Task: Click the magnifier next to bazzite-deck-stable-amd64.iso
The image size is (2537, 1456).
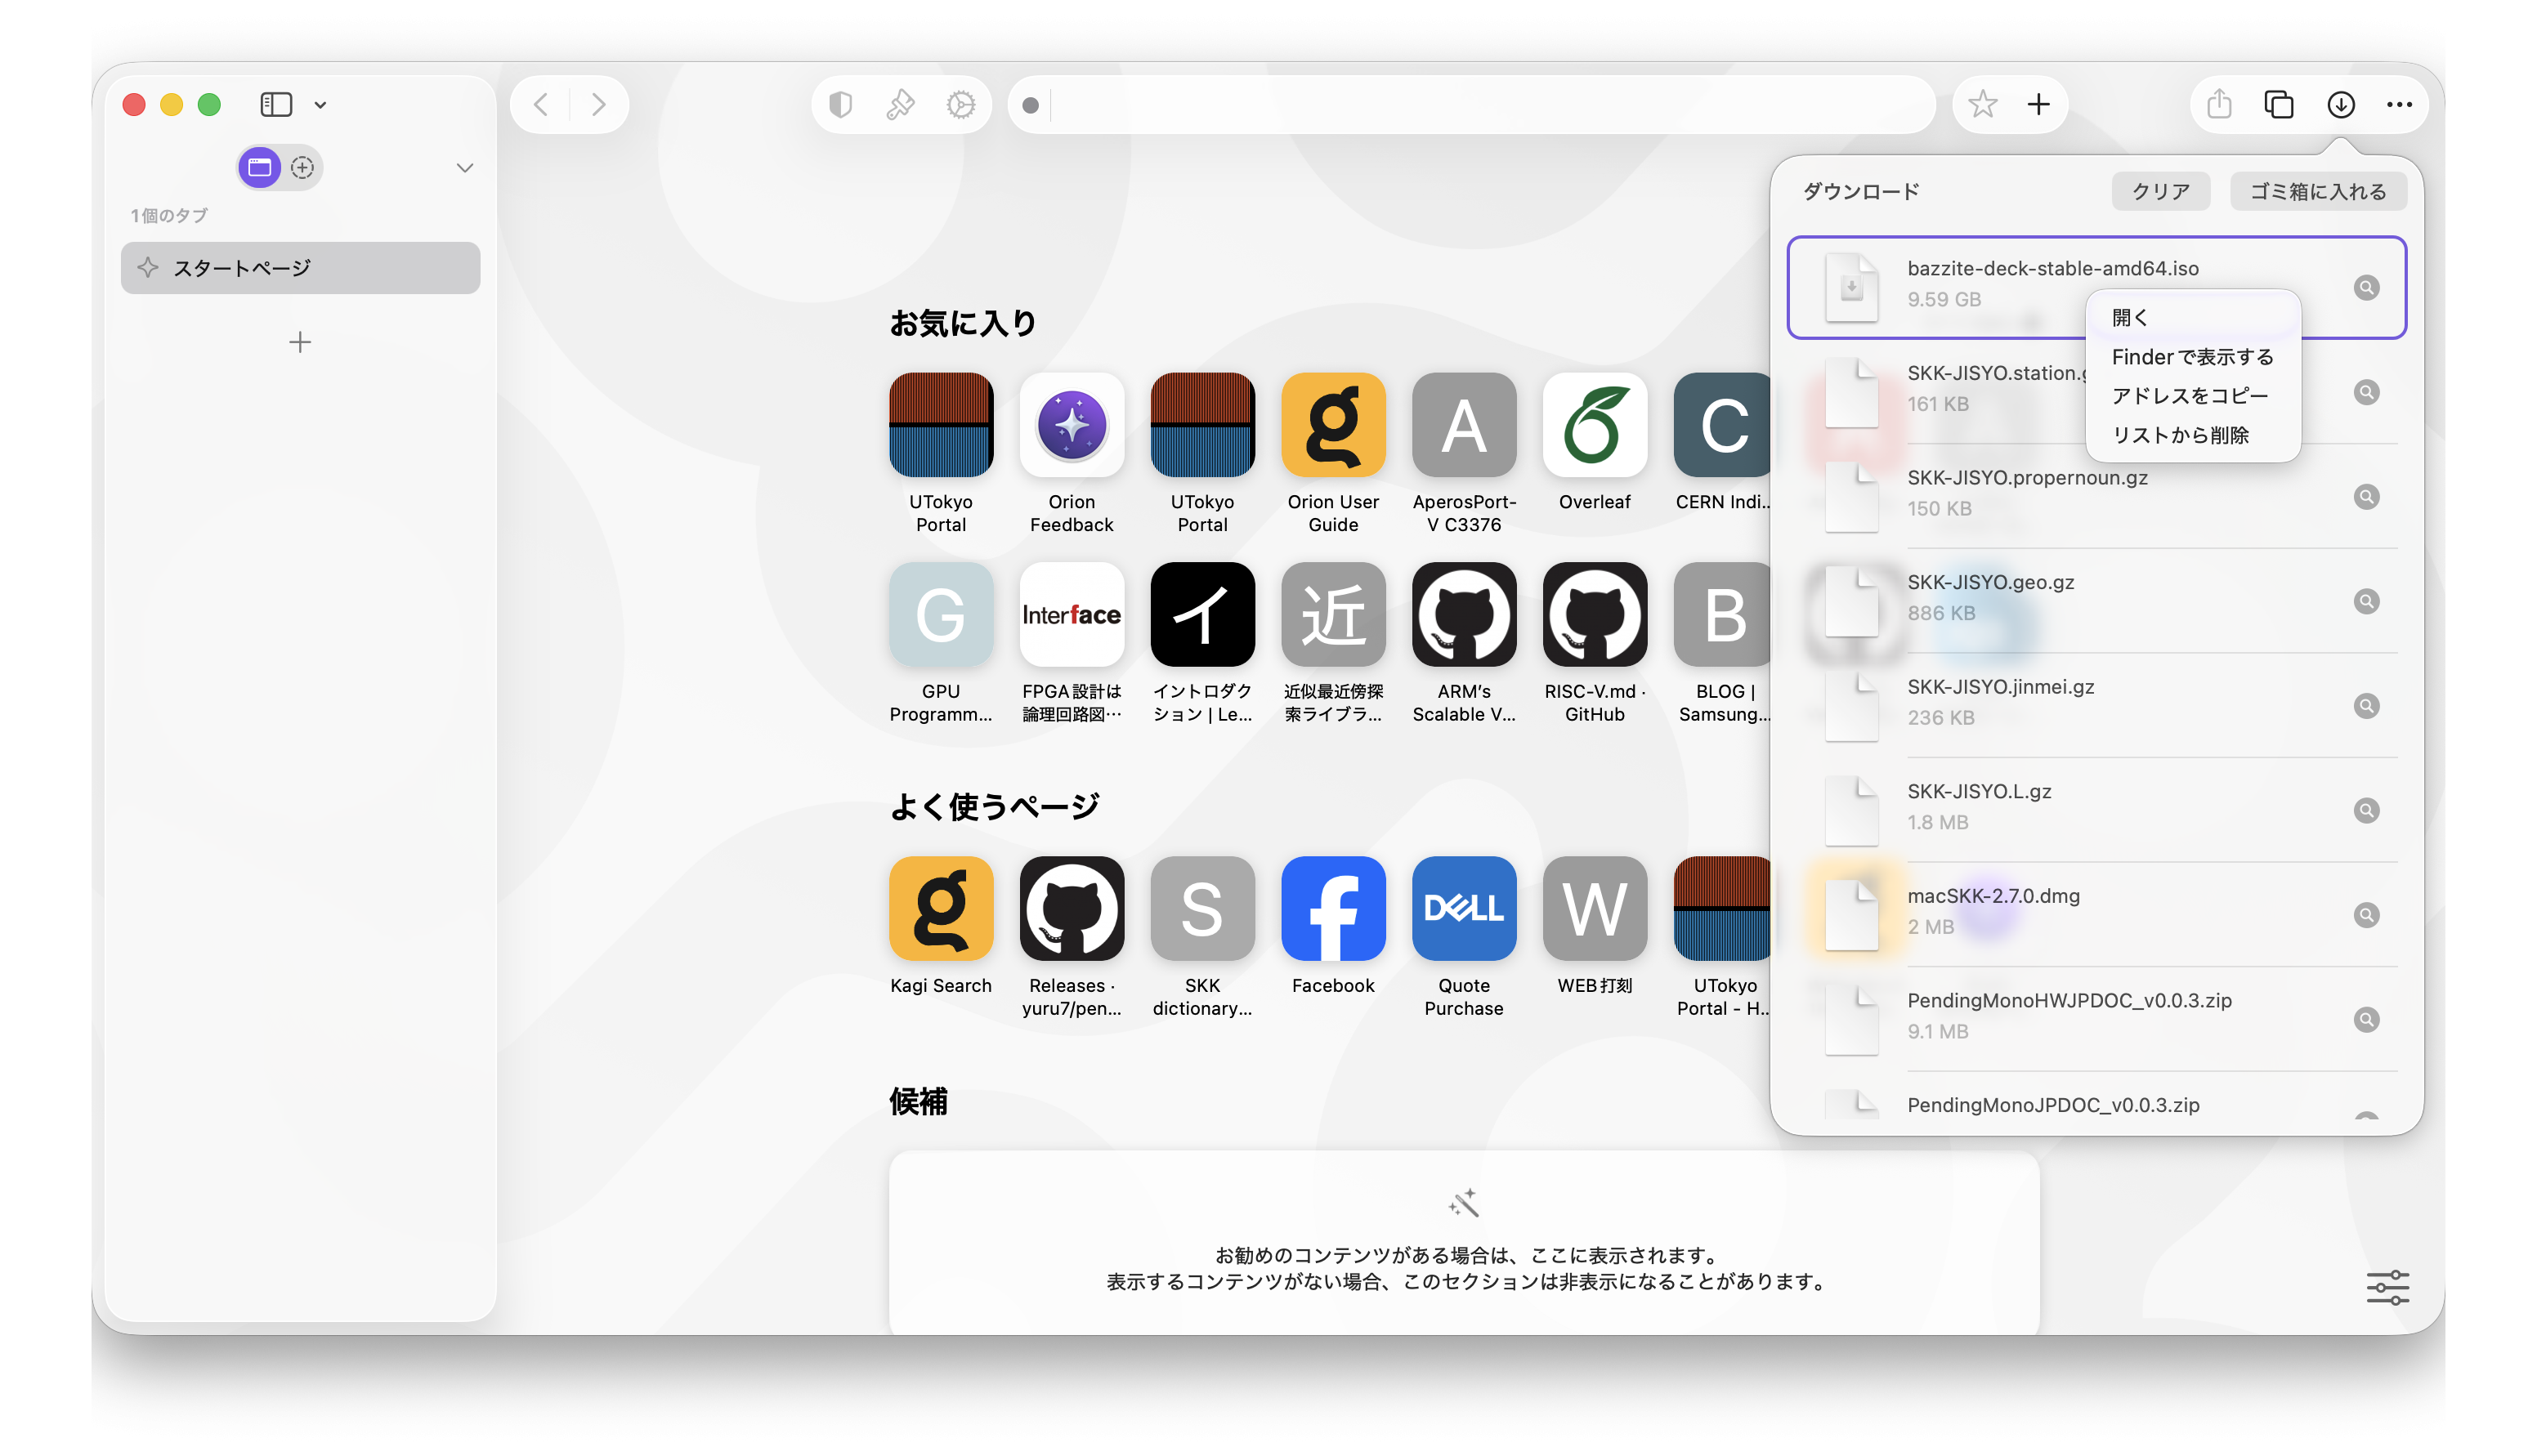Action: [2366, 288]
